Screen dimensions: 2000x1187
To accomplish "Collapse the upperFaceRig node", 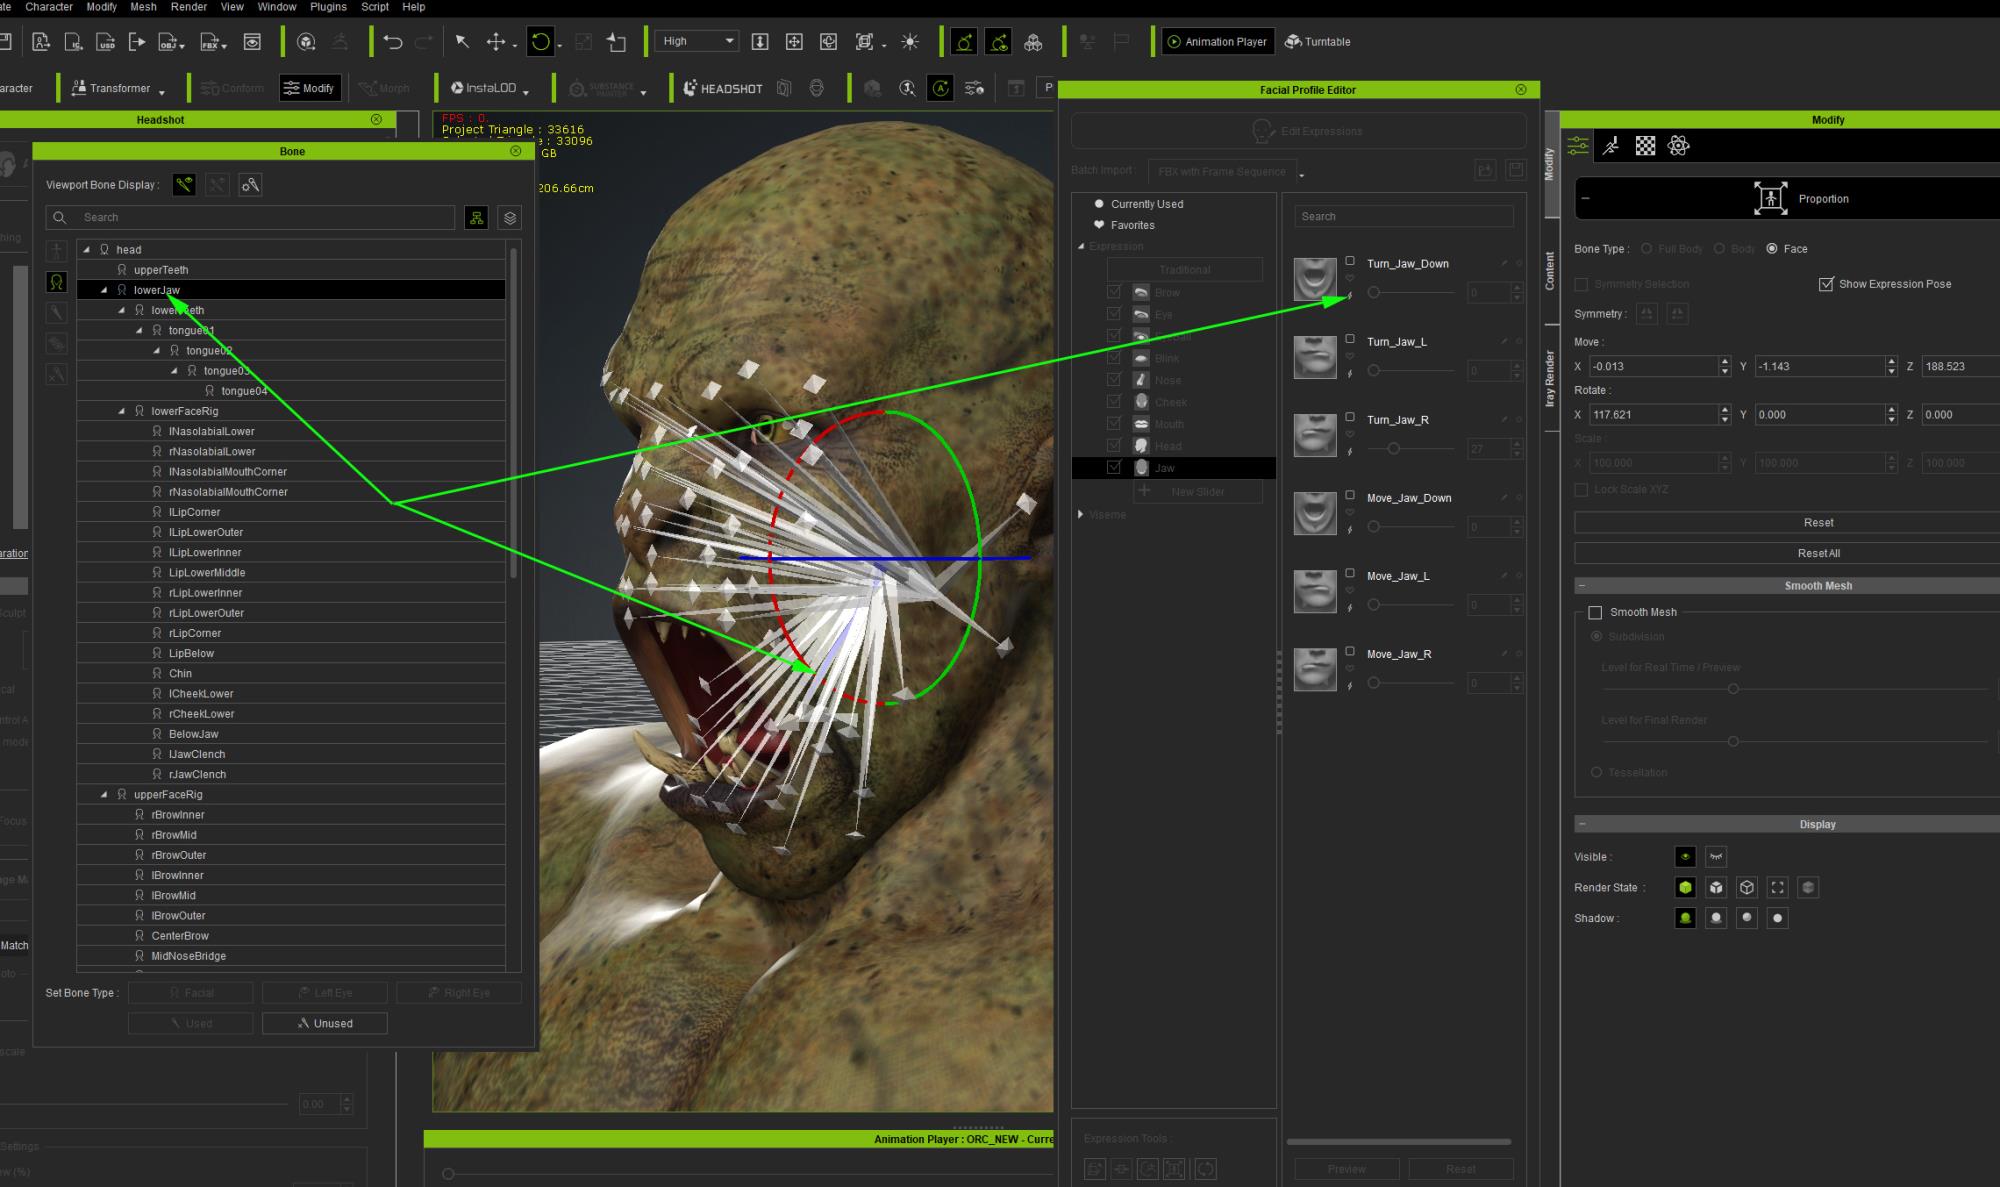I will click(x=104, y=795).
